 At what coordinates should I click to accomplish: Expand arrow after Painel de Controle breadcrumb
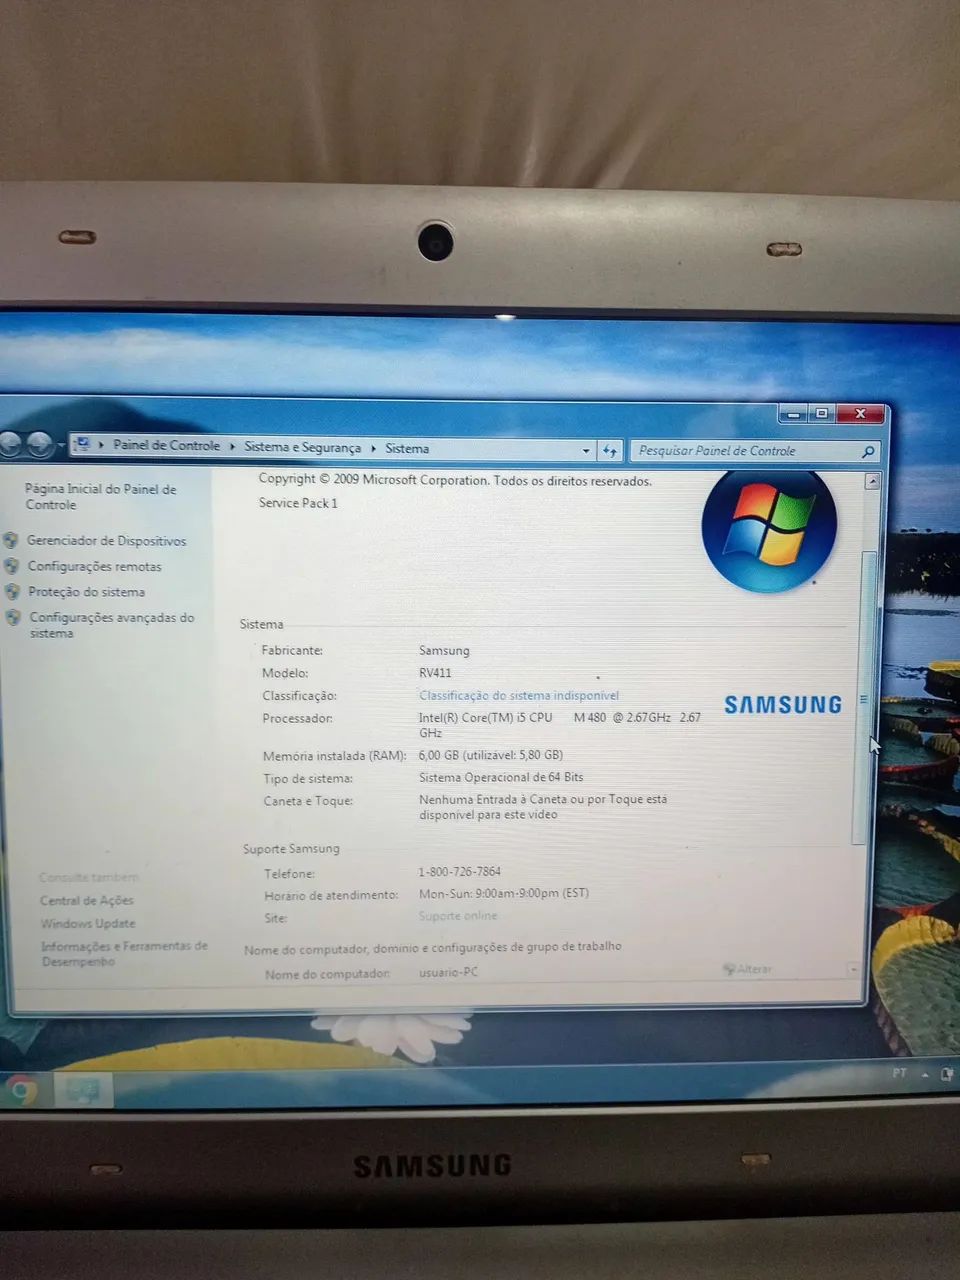coord(232,446)
